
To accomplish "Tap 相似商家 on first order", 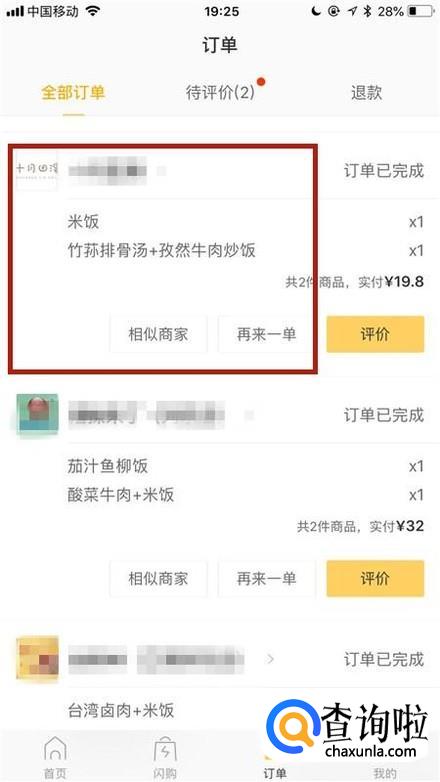I will (x=158, y=334).
